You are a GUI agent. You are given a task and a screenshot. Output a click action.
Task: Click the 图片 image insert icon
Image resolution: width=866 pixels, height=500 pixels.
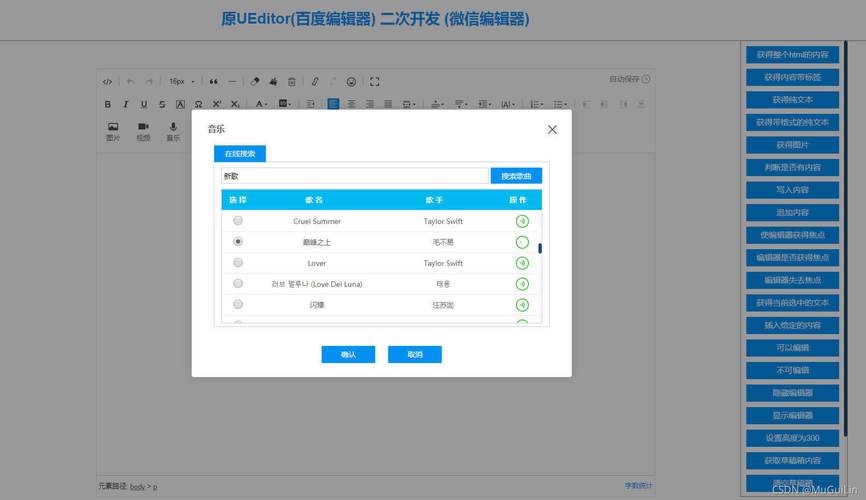pyautogui.click(x=113, y=132)
